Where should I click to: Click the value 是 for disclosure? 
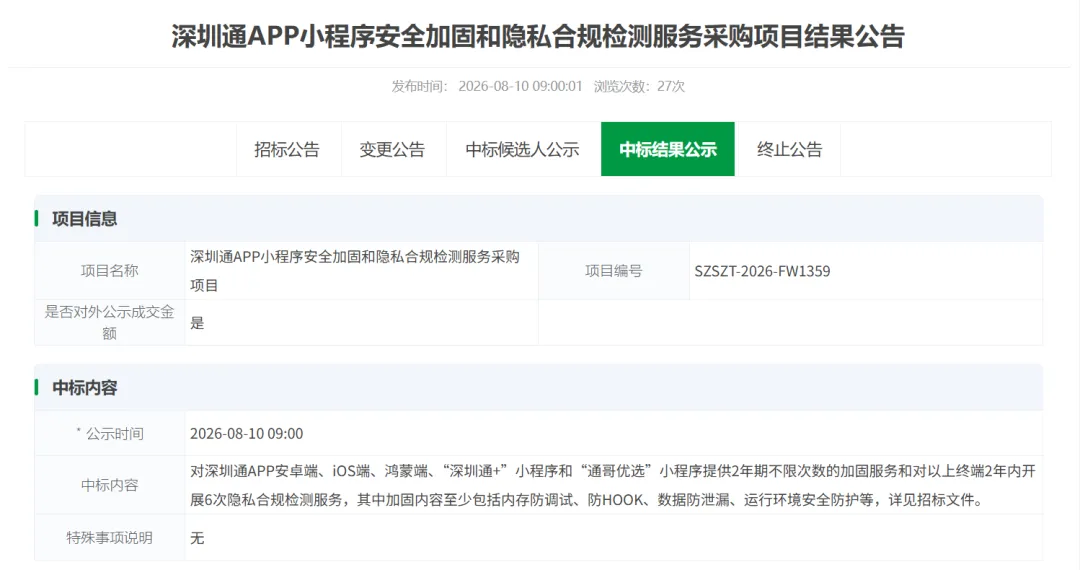tap(198, 323)
